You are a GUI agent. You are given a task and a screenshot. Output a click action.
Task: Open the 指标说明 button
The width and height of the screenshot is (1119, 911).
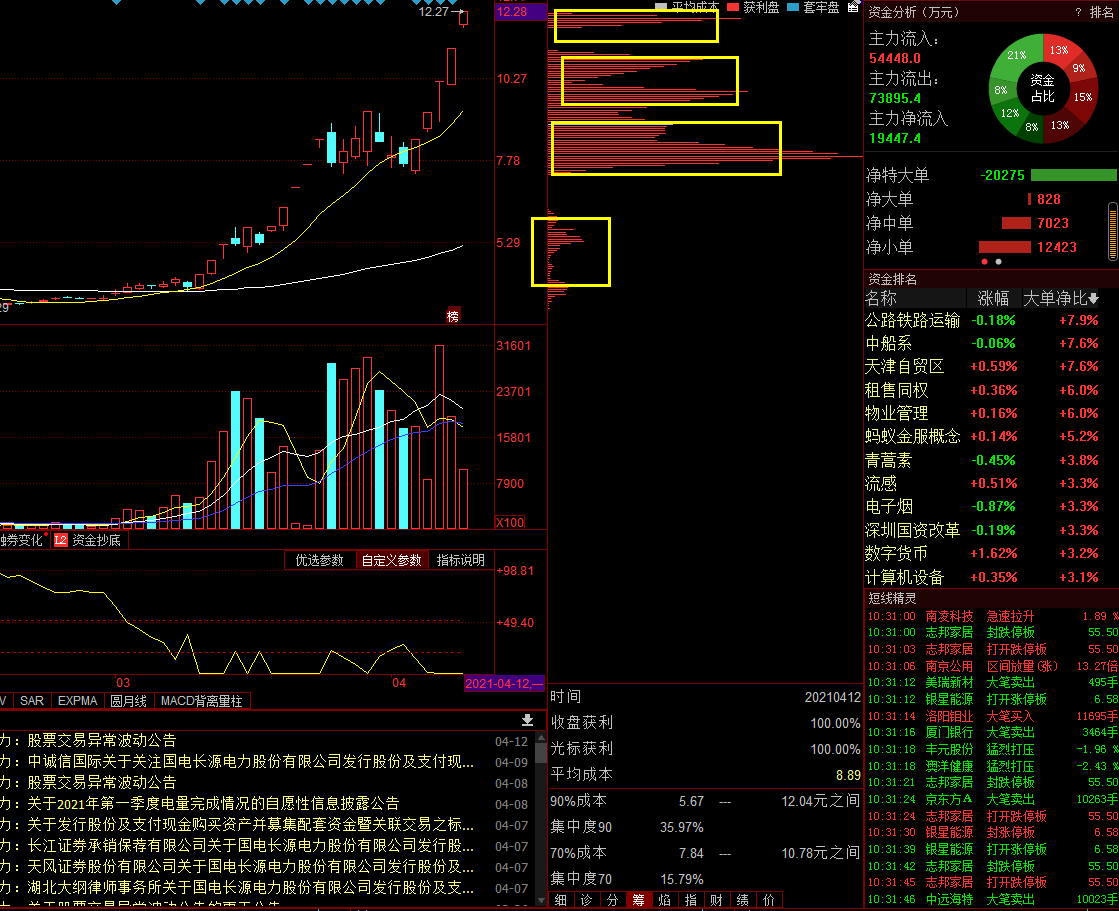coord(460,560)
